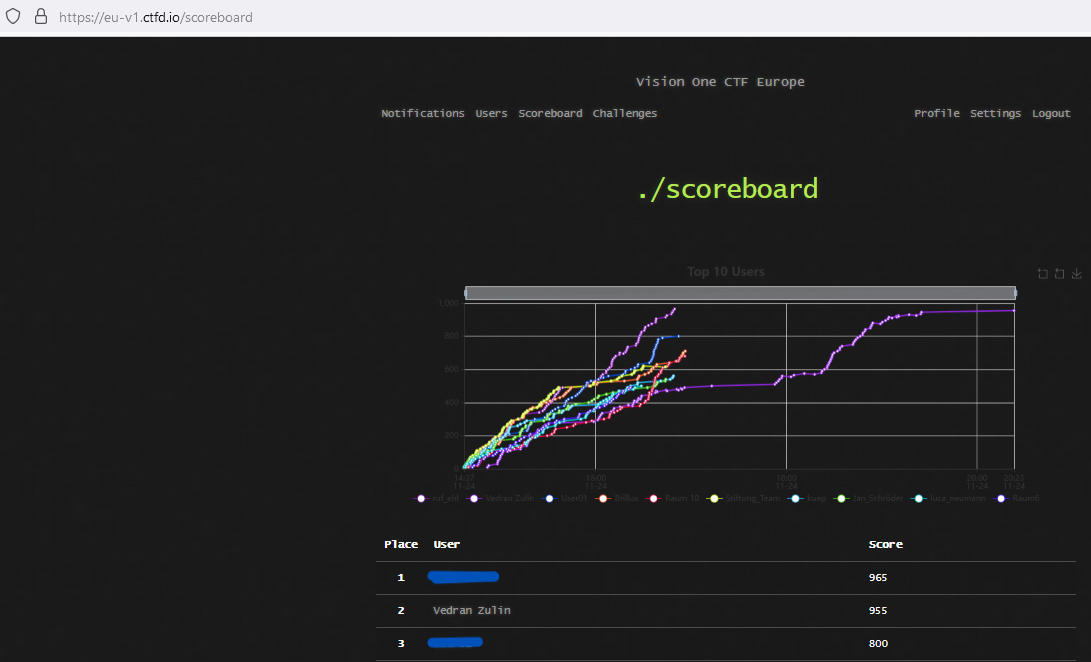Select the chart zoom-selection tool icon

point(1041,273)
